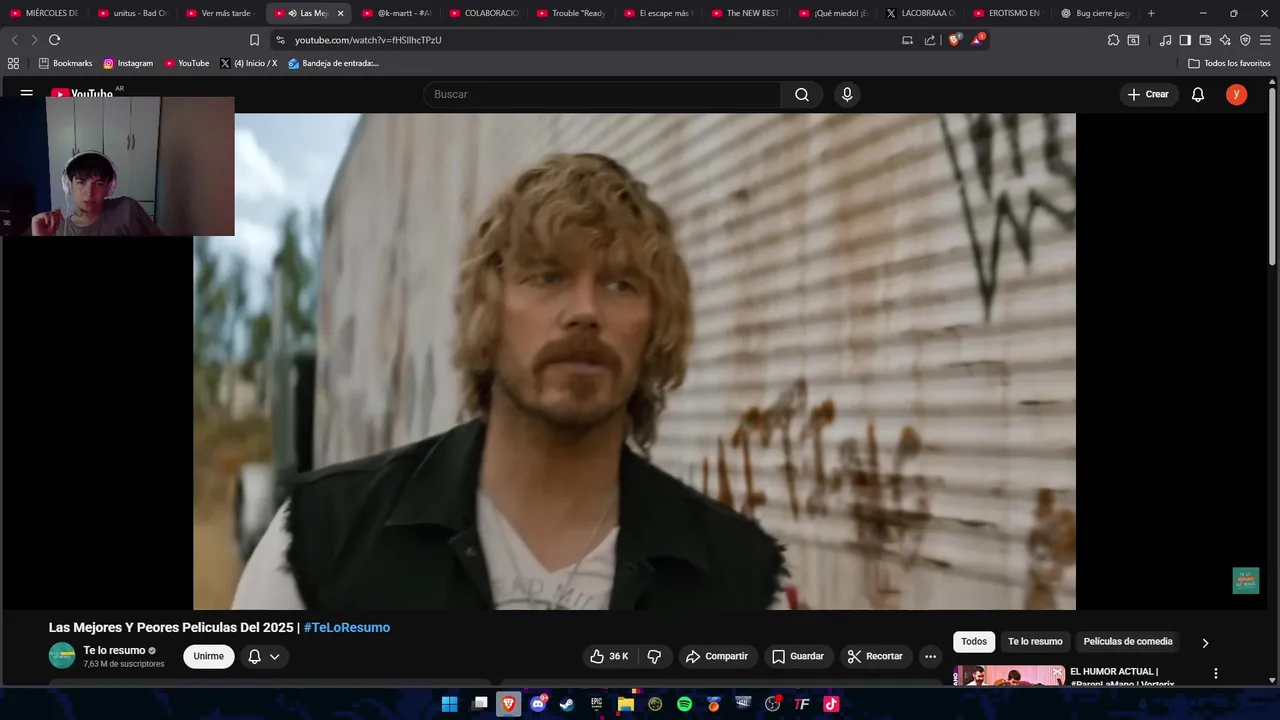Image resolution: width=1280 pixels, height=720 pixels.
Task: Click the Compartir button
Action: (716, 656)
